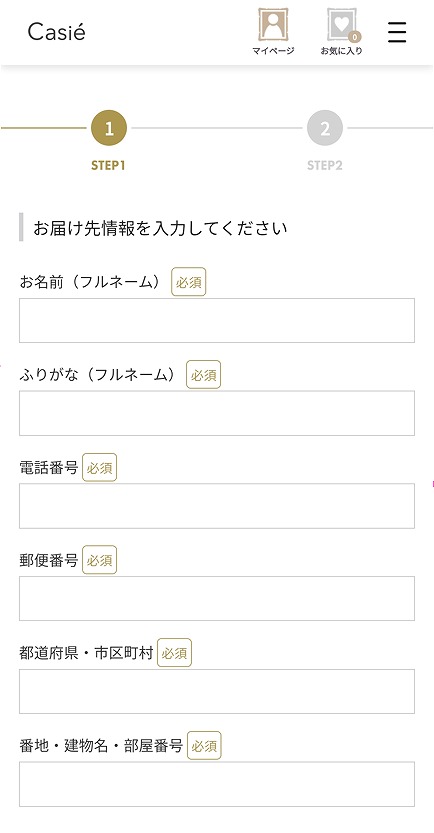
Task: Focus the 番地・建物名・部屋番号 input field
Action: pyautogui.click(x=217, y=784)
